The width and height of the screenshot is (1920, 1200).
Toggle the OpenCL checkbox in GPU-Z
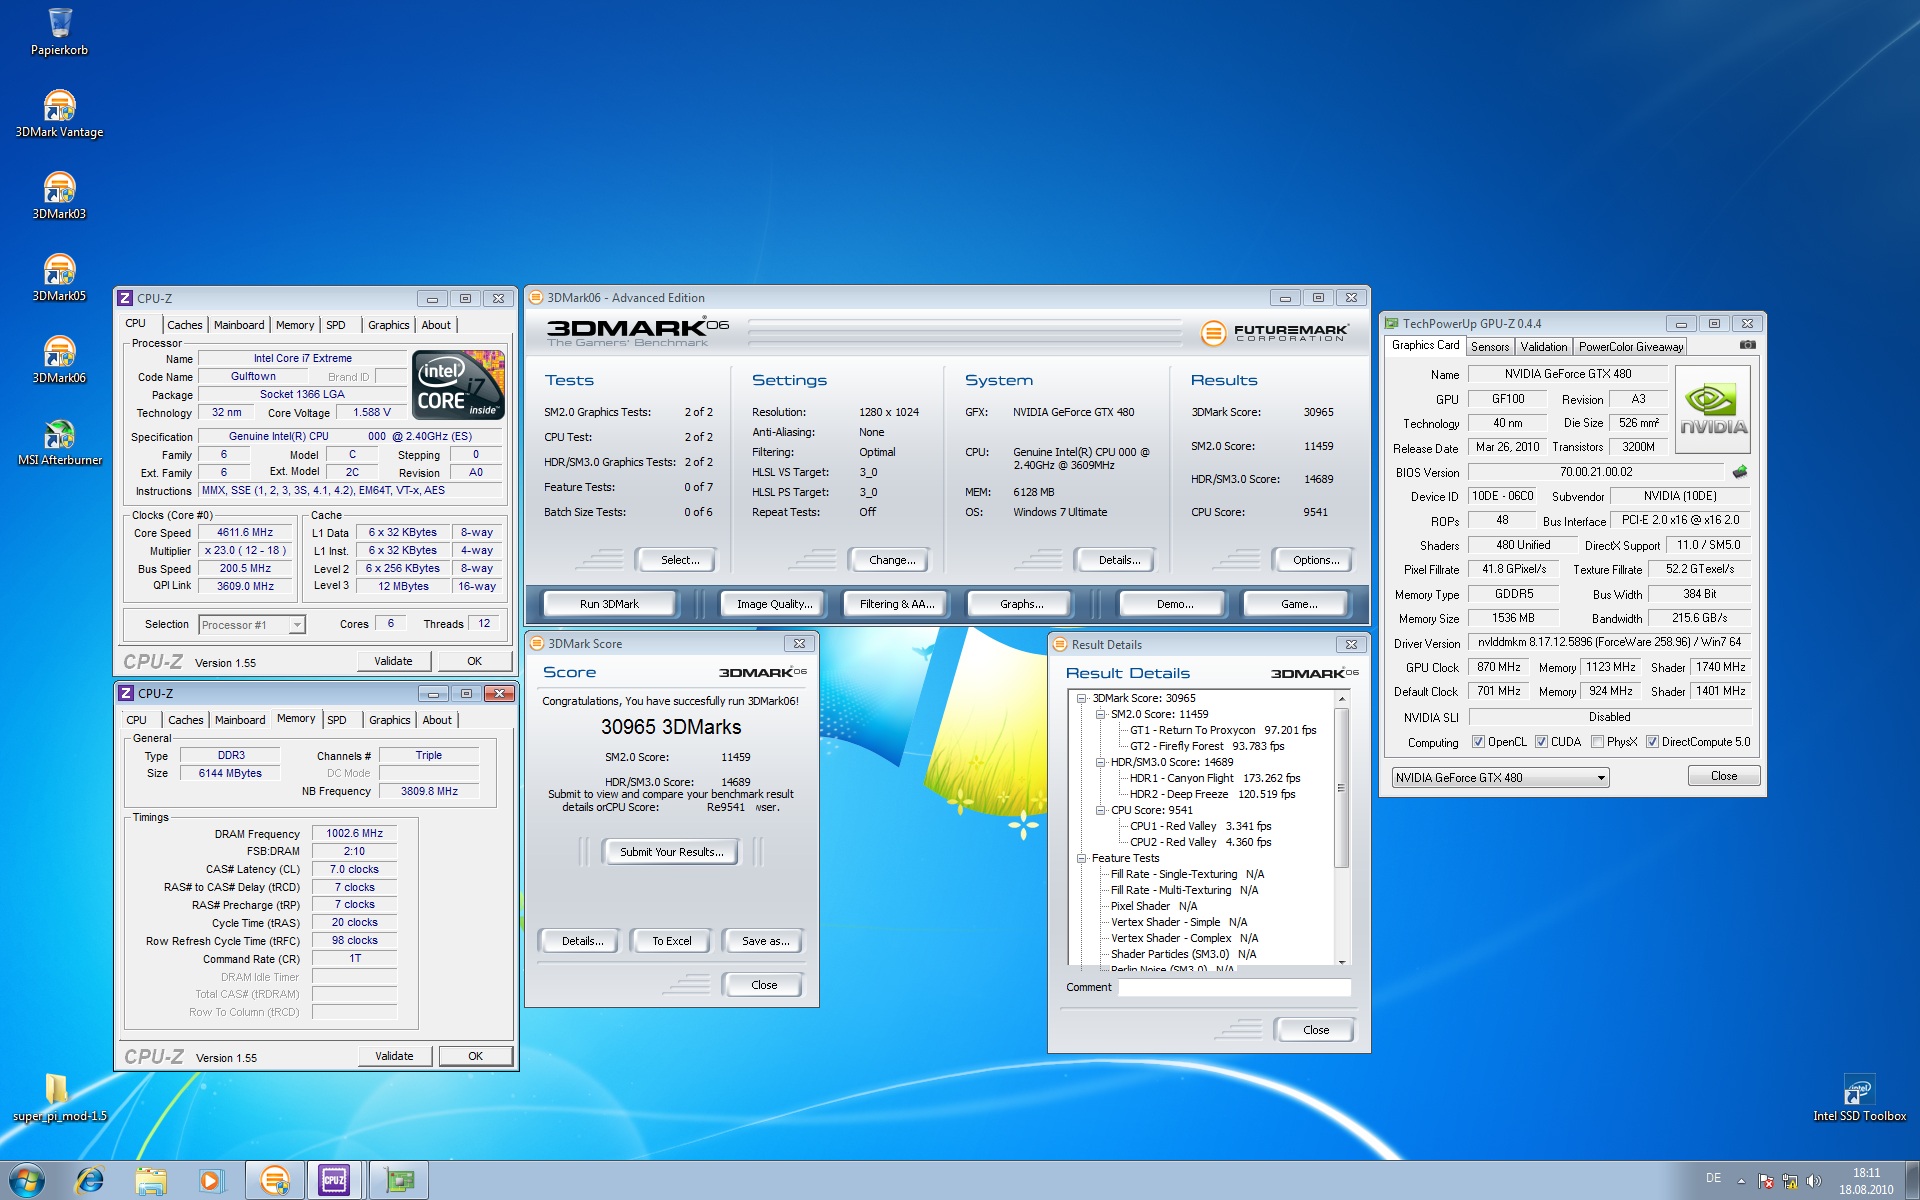tap(1478, 742)
